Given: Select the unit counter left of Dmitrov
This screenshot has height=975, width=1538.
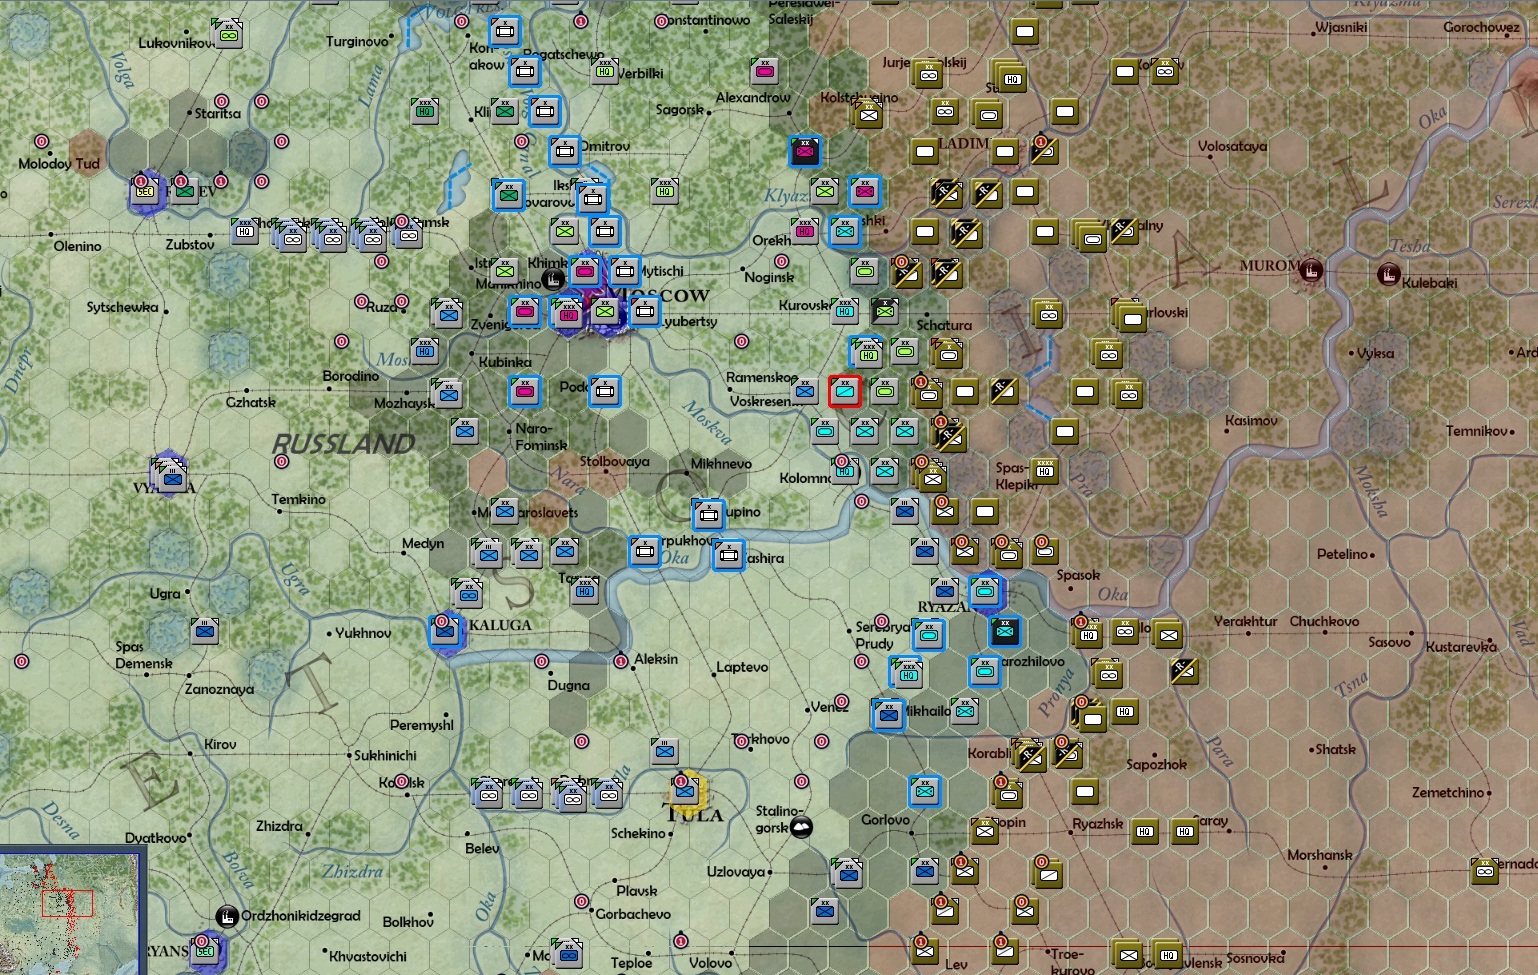Looking at the screenshot, I should (x=565, y=151).
